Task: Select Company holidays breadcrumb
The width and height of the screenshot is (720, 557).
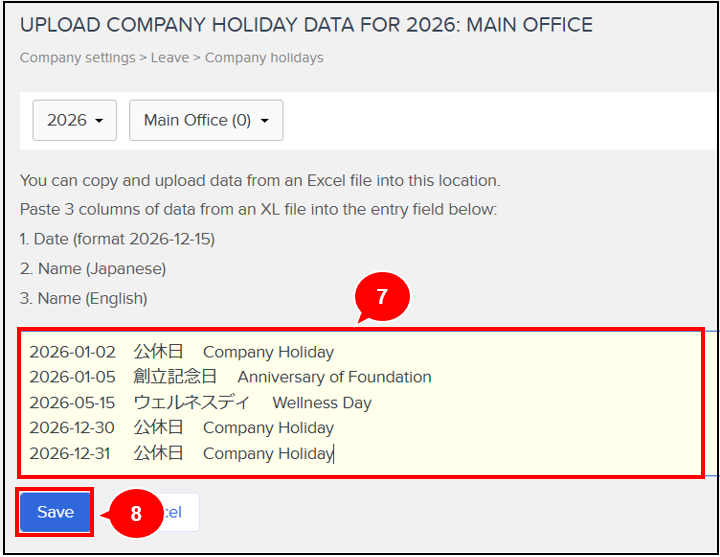Action: [264, 58]
